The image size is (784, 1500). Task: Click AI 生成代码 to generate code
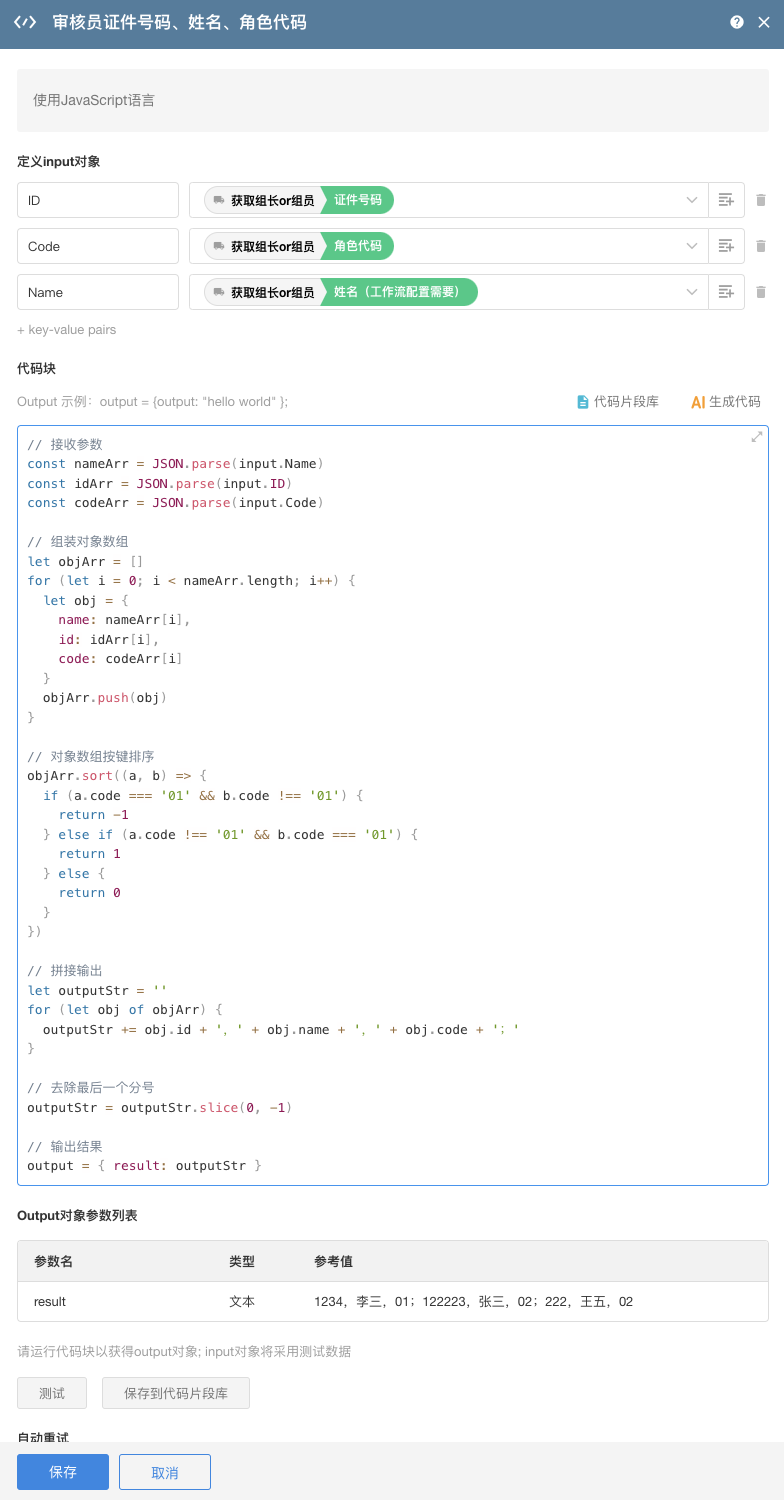(x=725, y=402)
